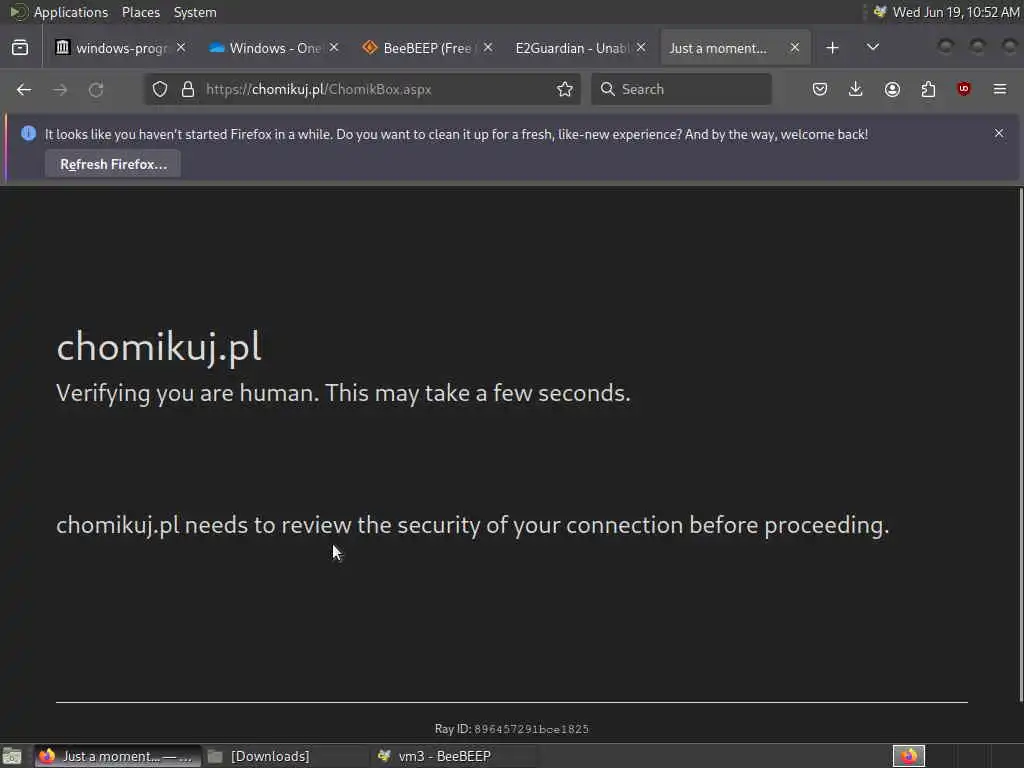This screenshot has width=1024, height=768.
Task: Open the System menu
Action: click(195, 12)
